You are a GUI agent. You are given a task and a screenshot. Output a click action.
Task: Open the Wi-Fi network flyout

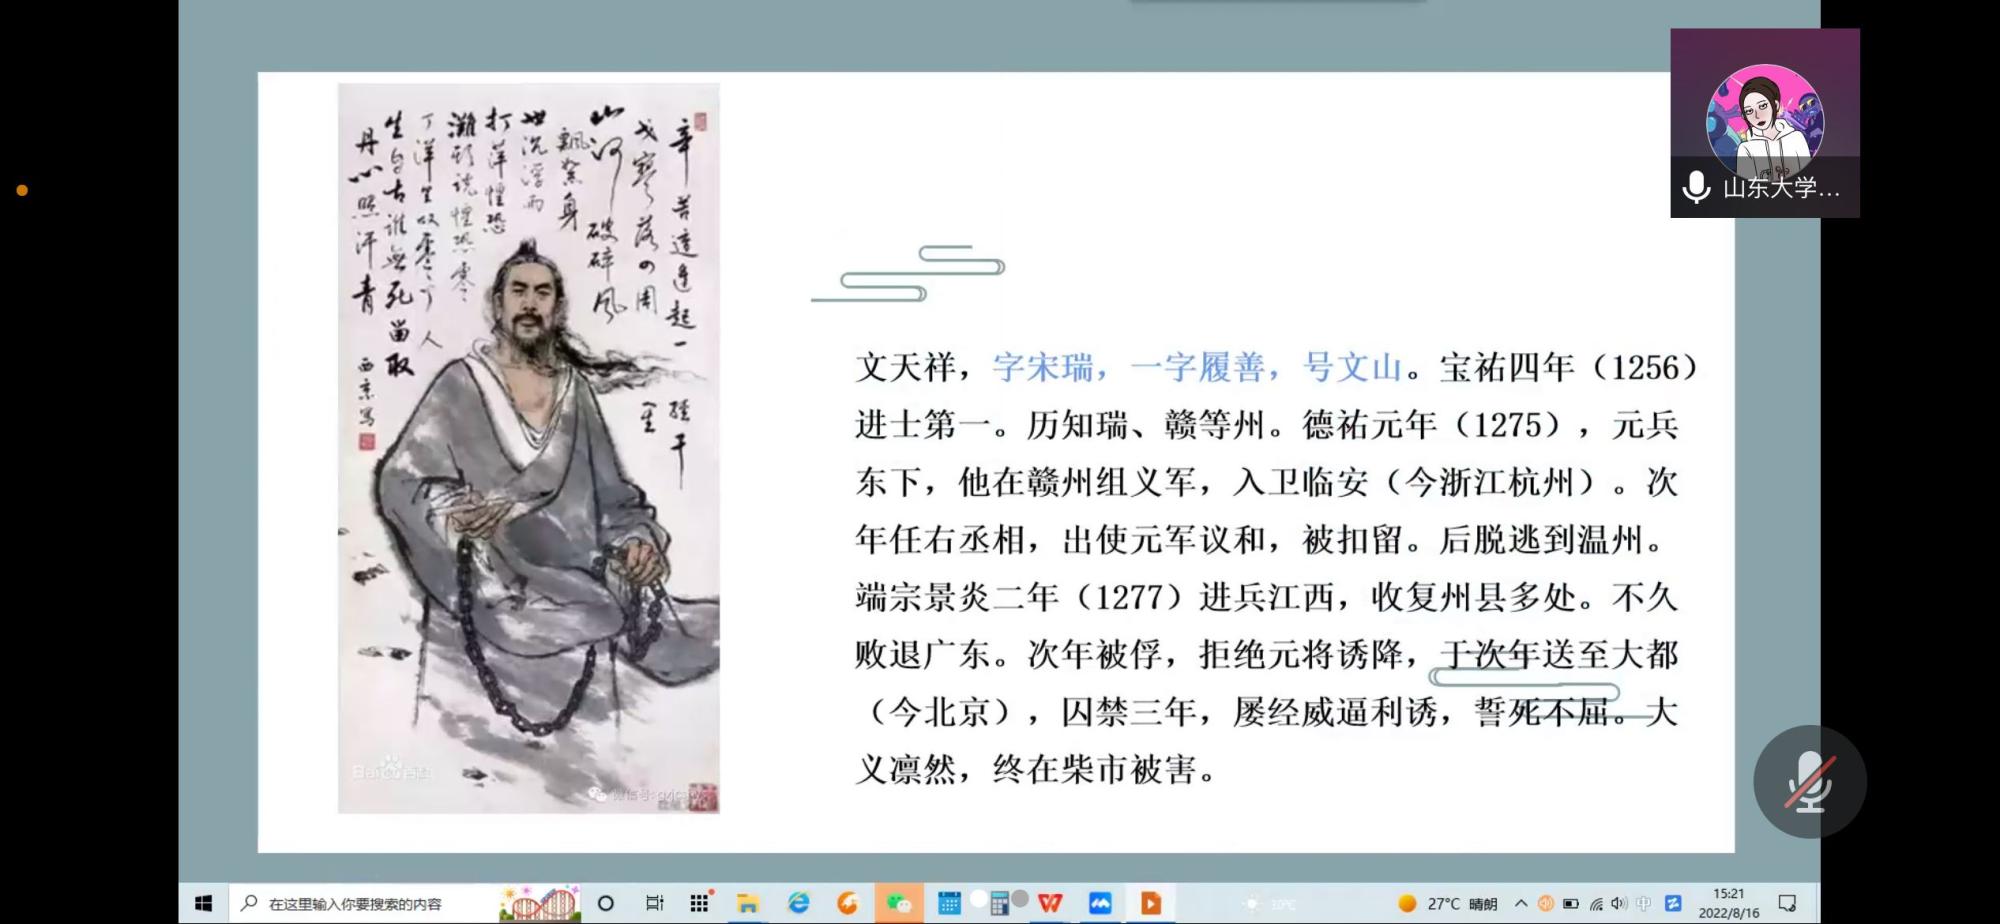click(x=1596, y=903)
